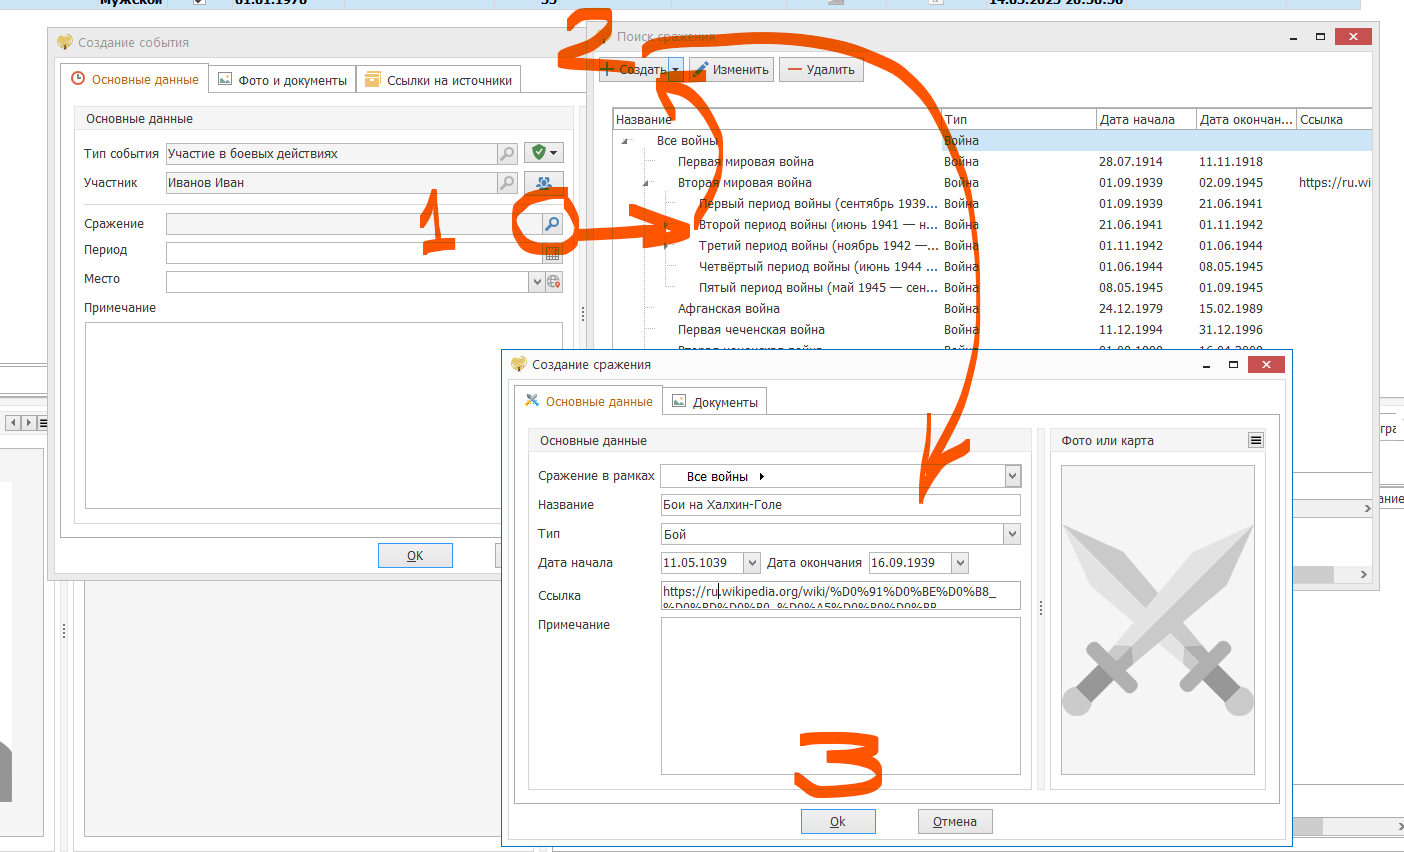Click the green shield button near Тип события
This screenshot has width=1404, height=852.
[543, 153]
